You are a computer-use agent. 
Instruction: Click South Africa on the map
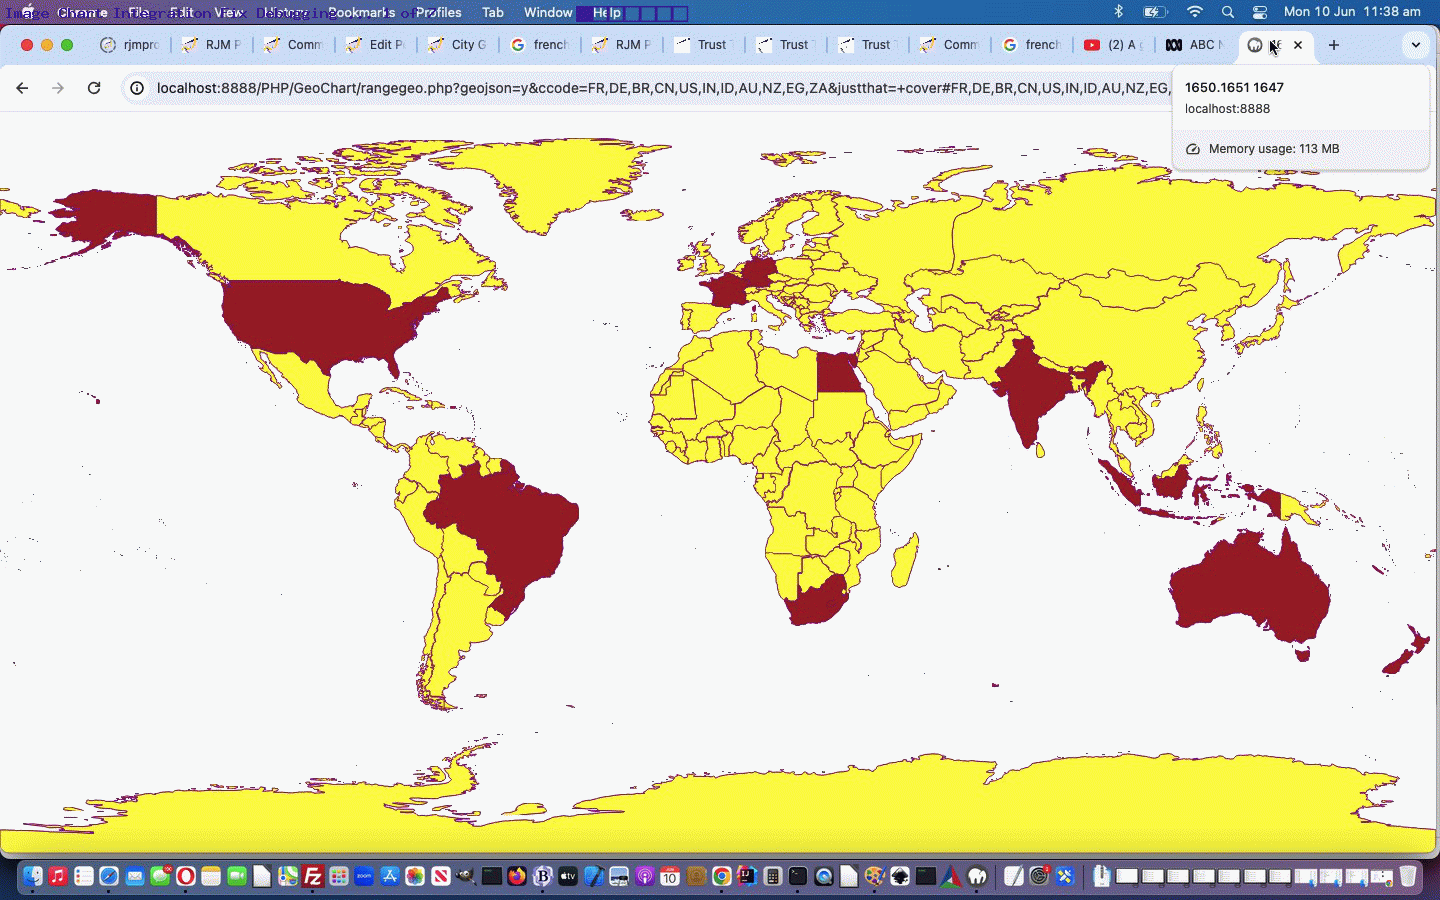[x=818, y=600]
